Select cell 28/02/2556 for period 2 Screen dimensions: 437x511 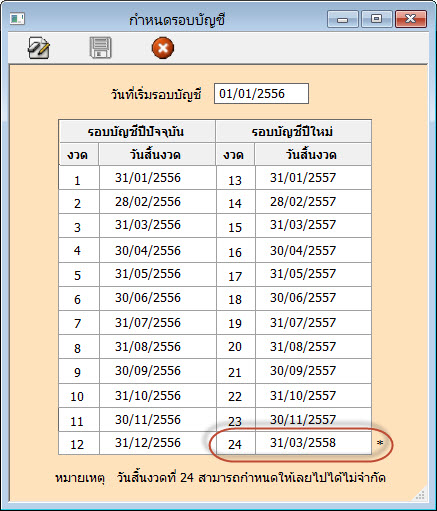[x=158, y=202]
